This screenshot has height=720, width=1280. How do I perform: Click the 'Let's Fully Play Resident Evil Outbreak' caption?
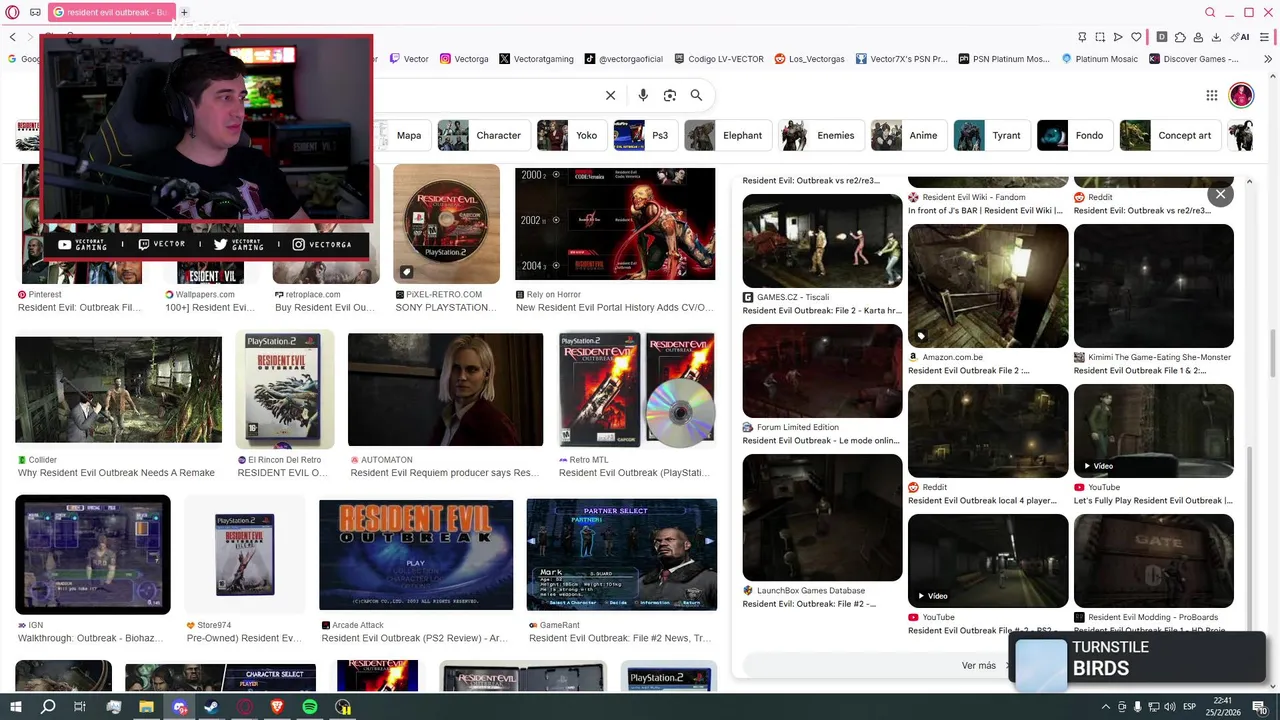click(1153, 501)
